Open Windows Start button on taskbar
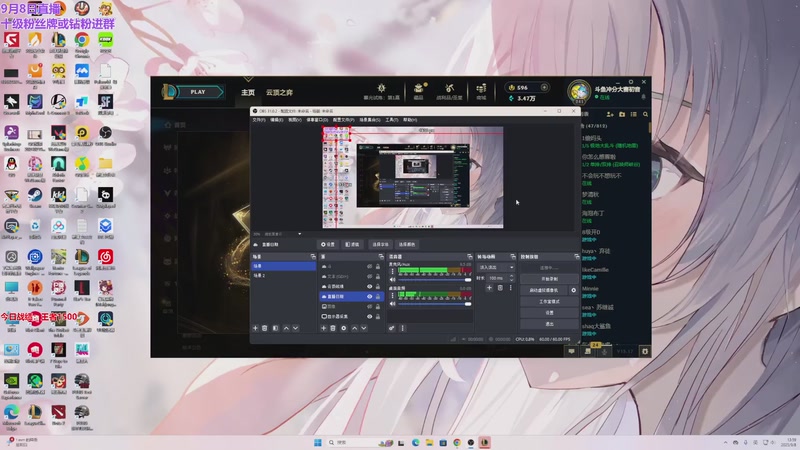Screen dimensions: 800x450 coord(318,442)
